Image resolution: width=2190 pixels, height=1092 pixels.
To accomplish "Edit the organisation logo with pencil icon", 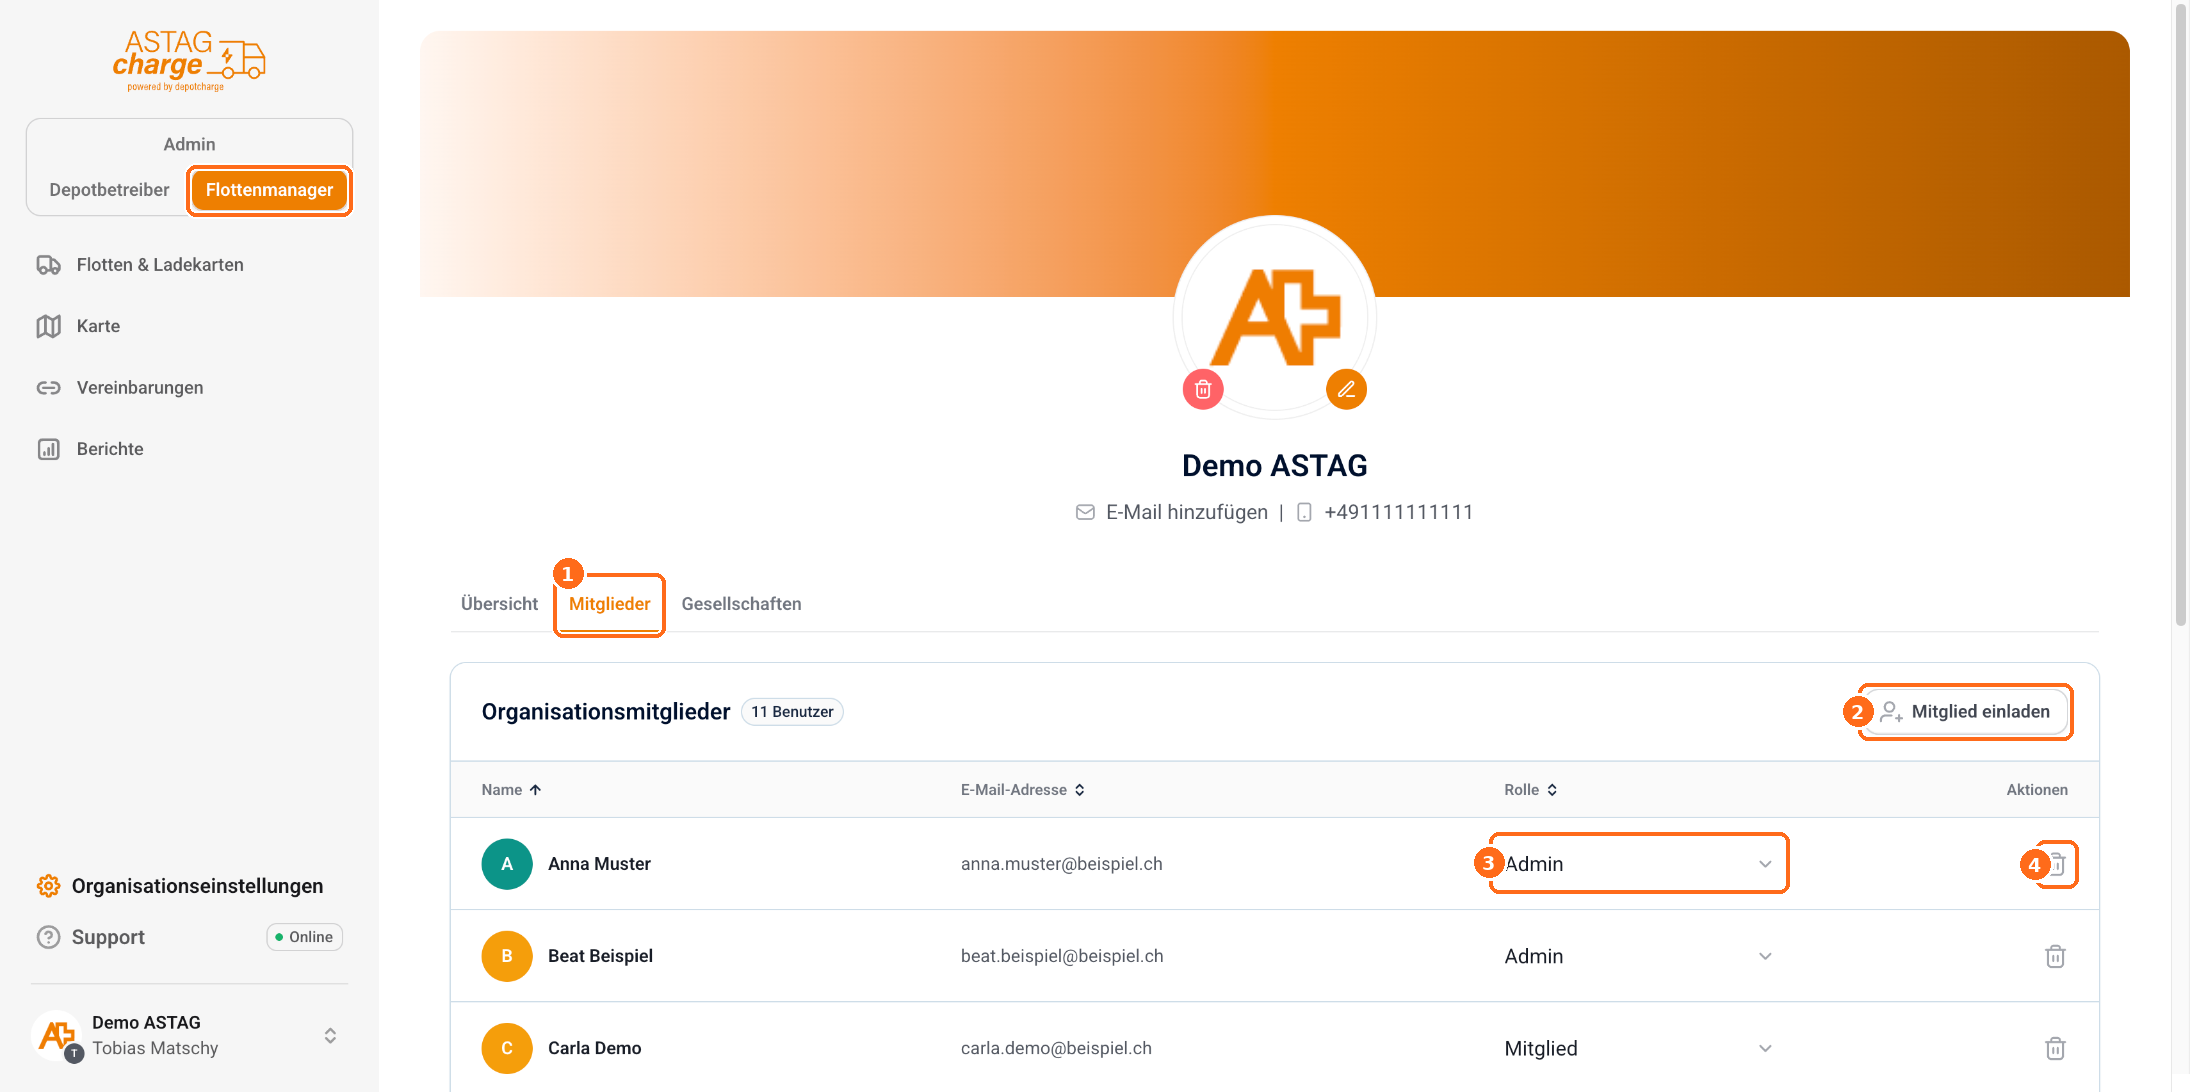I will pyautogui.click(x=1346, y=389).
